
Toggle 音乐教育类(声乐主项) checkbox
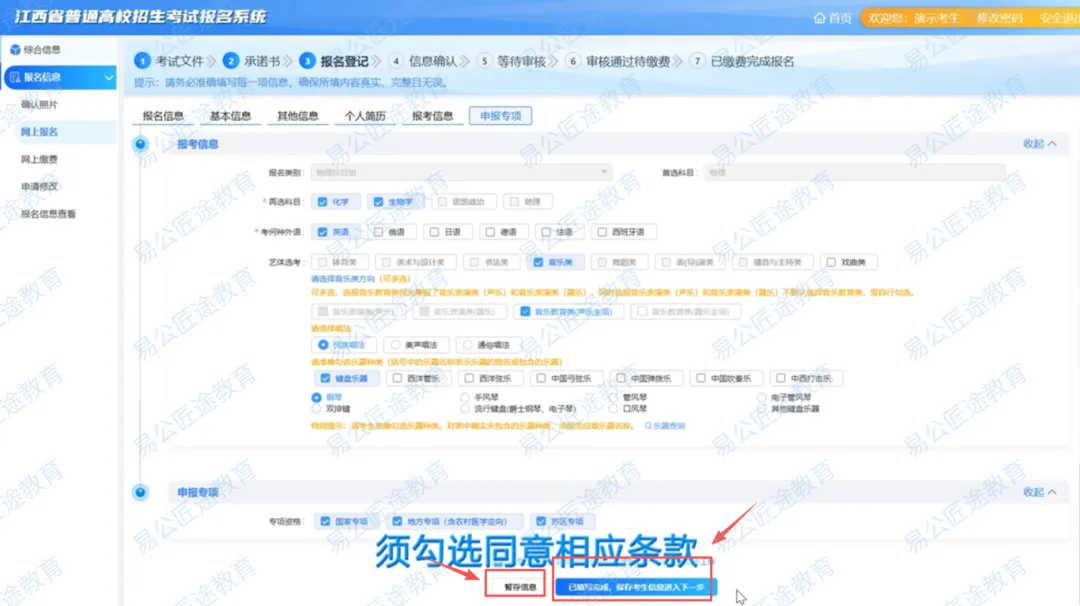coord(525,311)
